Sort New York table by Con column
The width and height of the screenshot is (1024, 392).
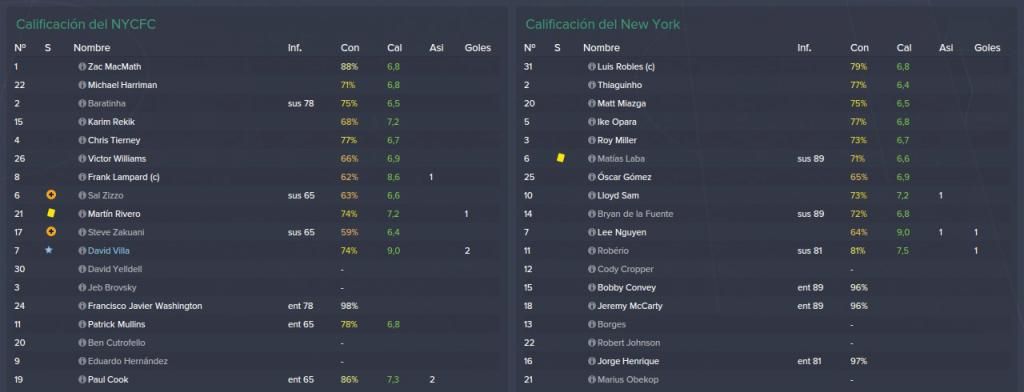(859, 48)
